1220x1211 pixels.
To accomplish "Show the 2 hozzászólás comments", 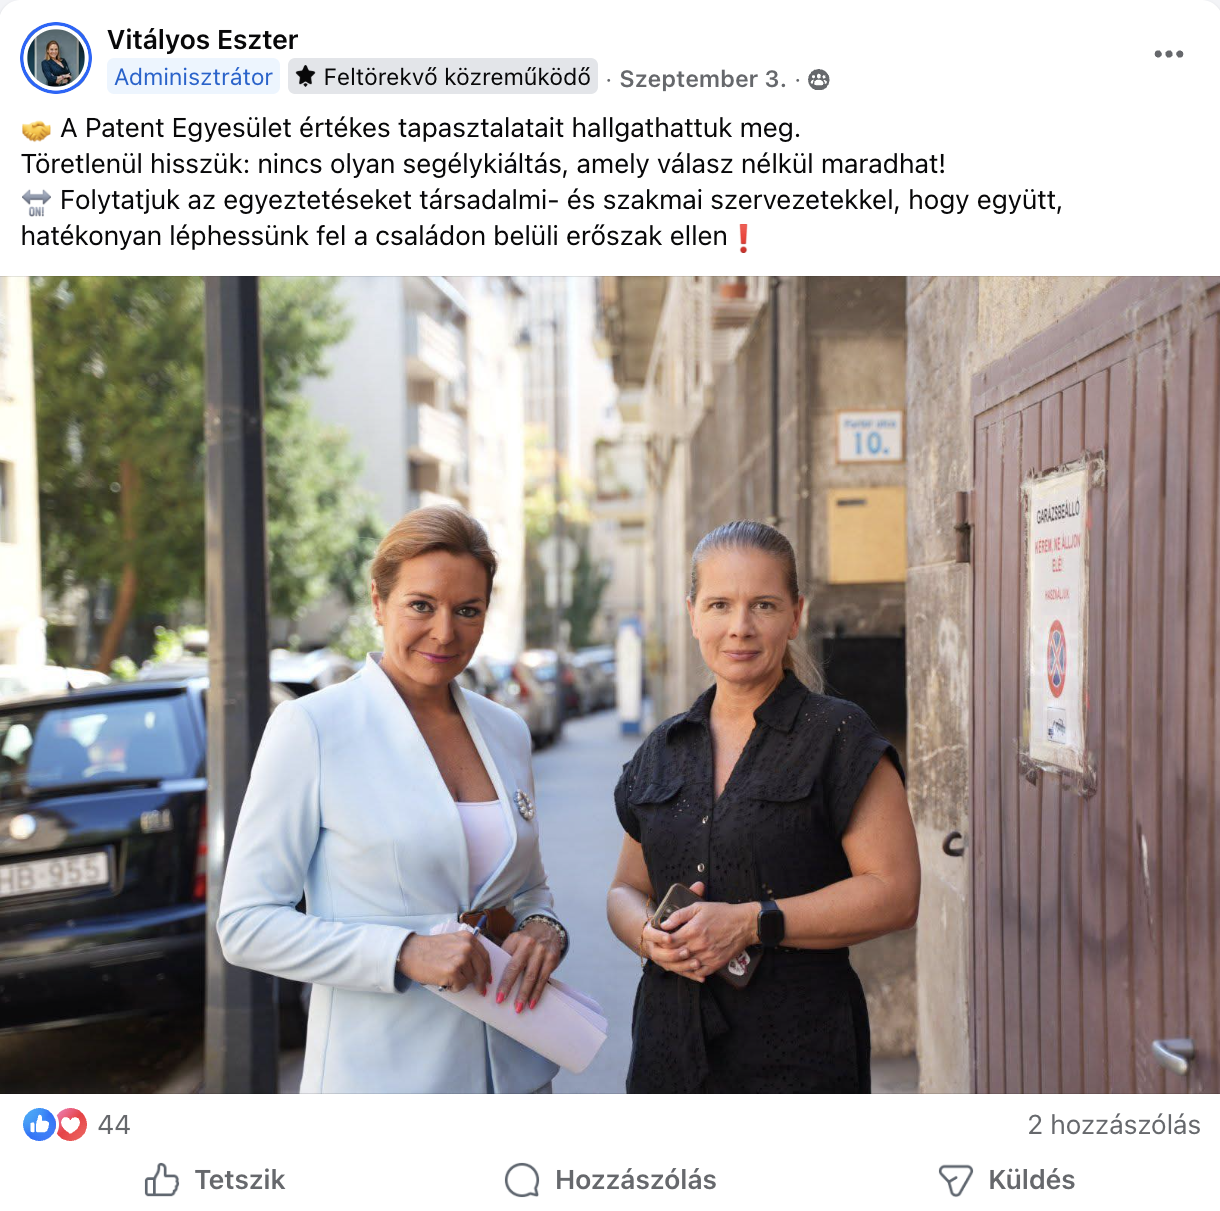I will (1114, 1125).
